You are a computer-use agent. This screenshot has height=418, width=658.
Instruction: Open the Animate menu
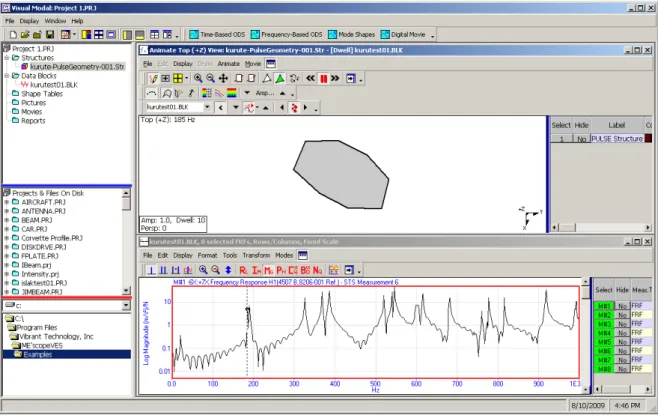229,64
